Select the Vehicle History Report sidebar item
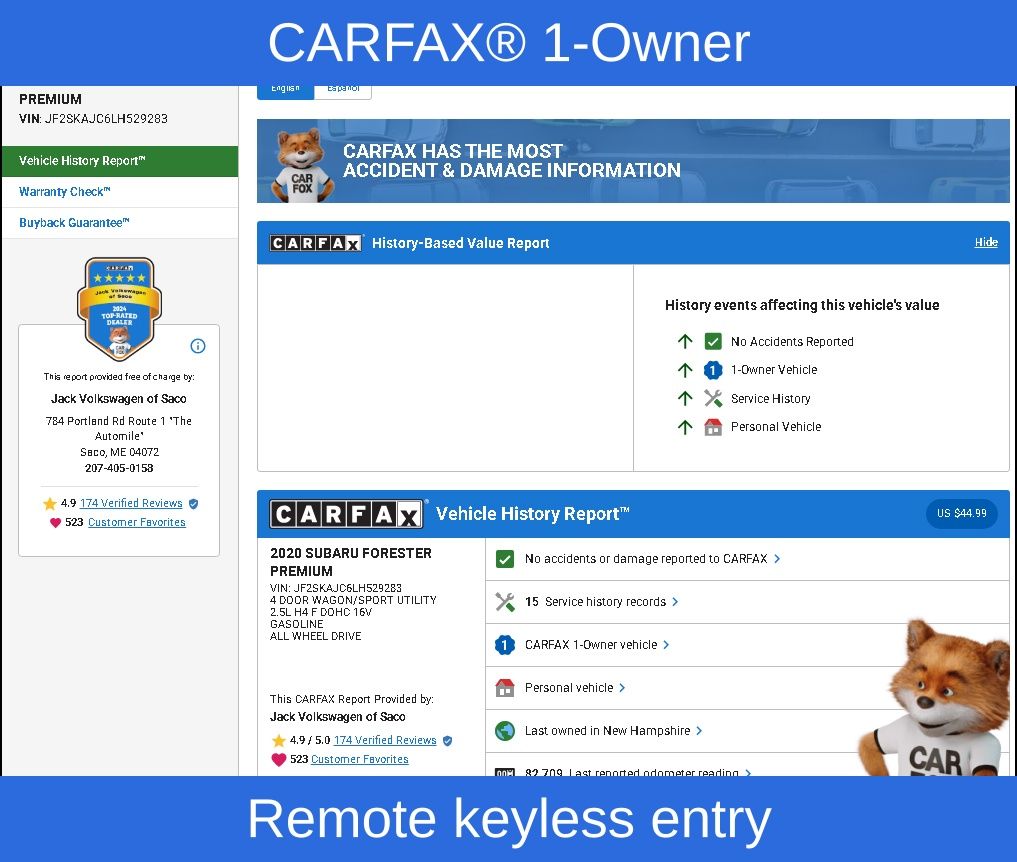The width and height of the screenshot is (1017, 862). [82, 161]
